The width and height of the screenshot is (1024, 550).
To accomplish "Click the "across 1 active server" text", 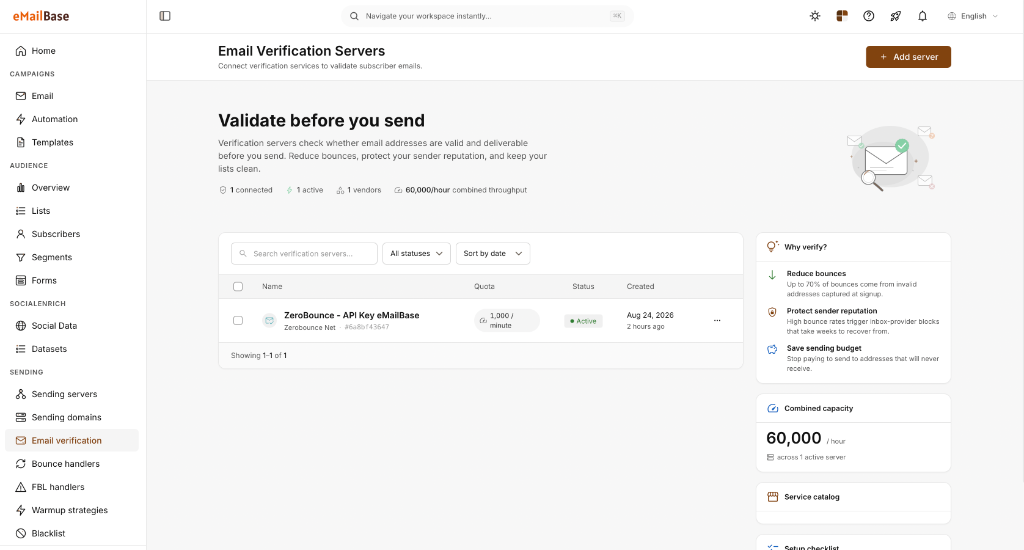I will [811, 457].
